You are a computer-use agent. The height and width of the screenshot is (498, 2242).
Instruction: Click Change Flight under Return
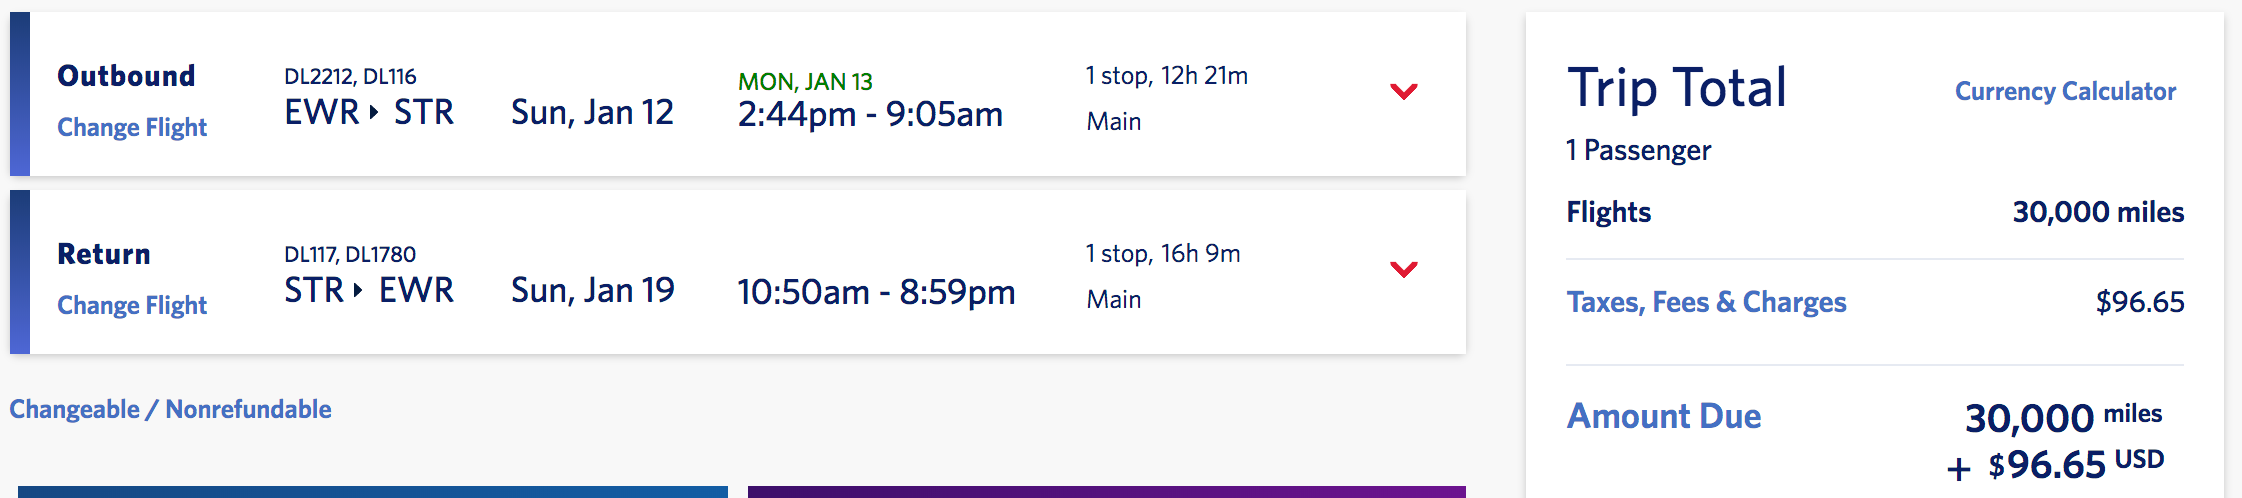pos(132,306)
